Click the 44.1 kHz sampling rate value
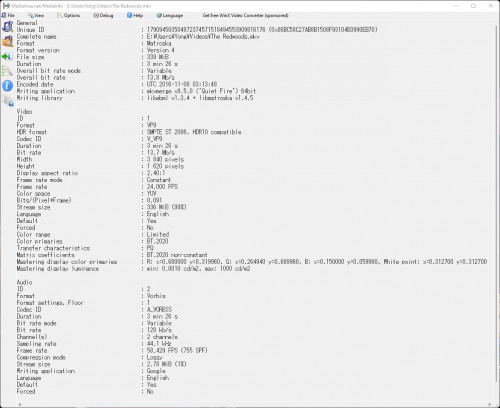 [159, 344]
